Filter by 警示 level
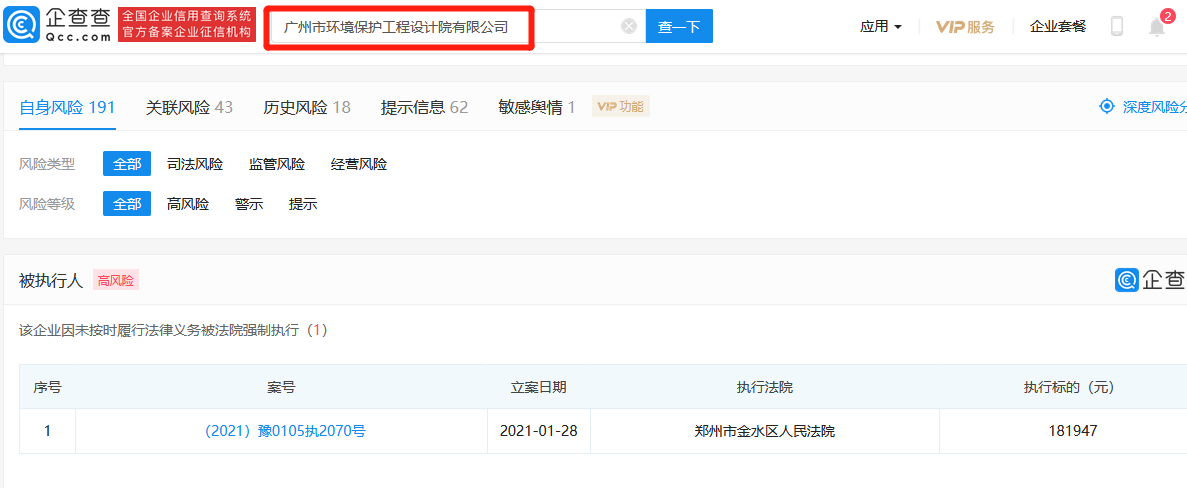This screenshot has width=1187, height=488. tap(249, 204)
